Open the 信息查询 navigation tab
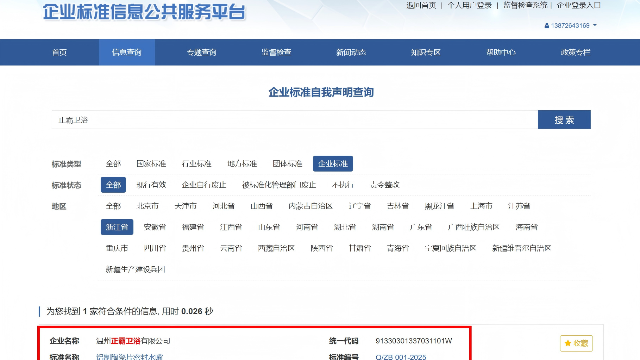Image resolution: width=640 pixels, height=360 pixels. 127,52
